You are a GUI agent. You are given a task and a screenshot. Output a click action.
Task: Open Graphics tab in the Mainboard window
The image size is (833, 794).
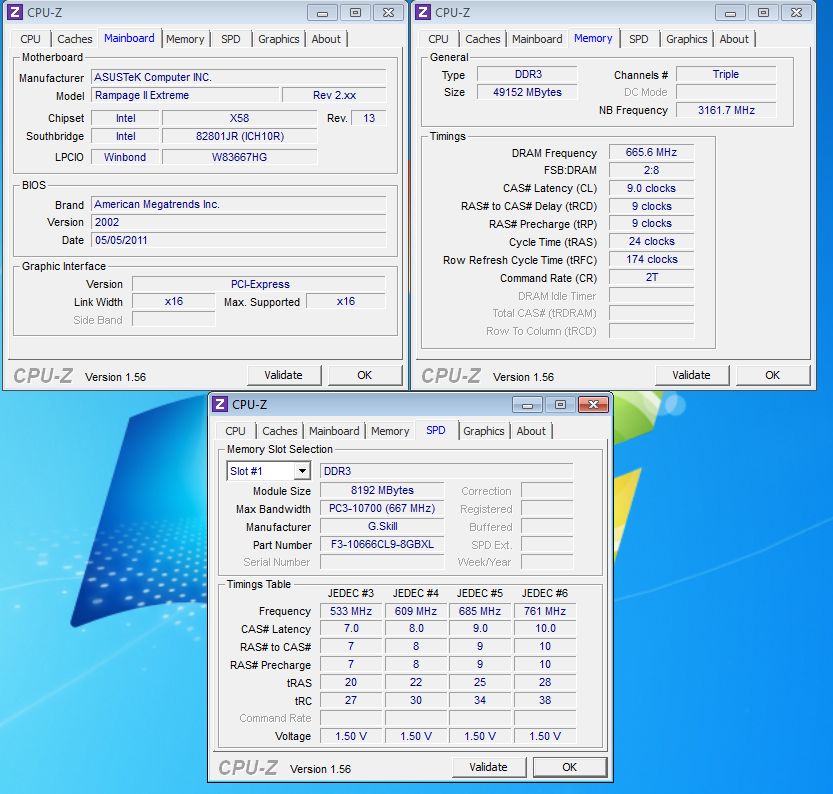pyautogui.click(x=279, y=39)
